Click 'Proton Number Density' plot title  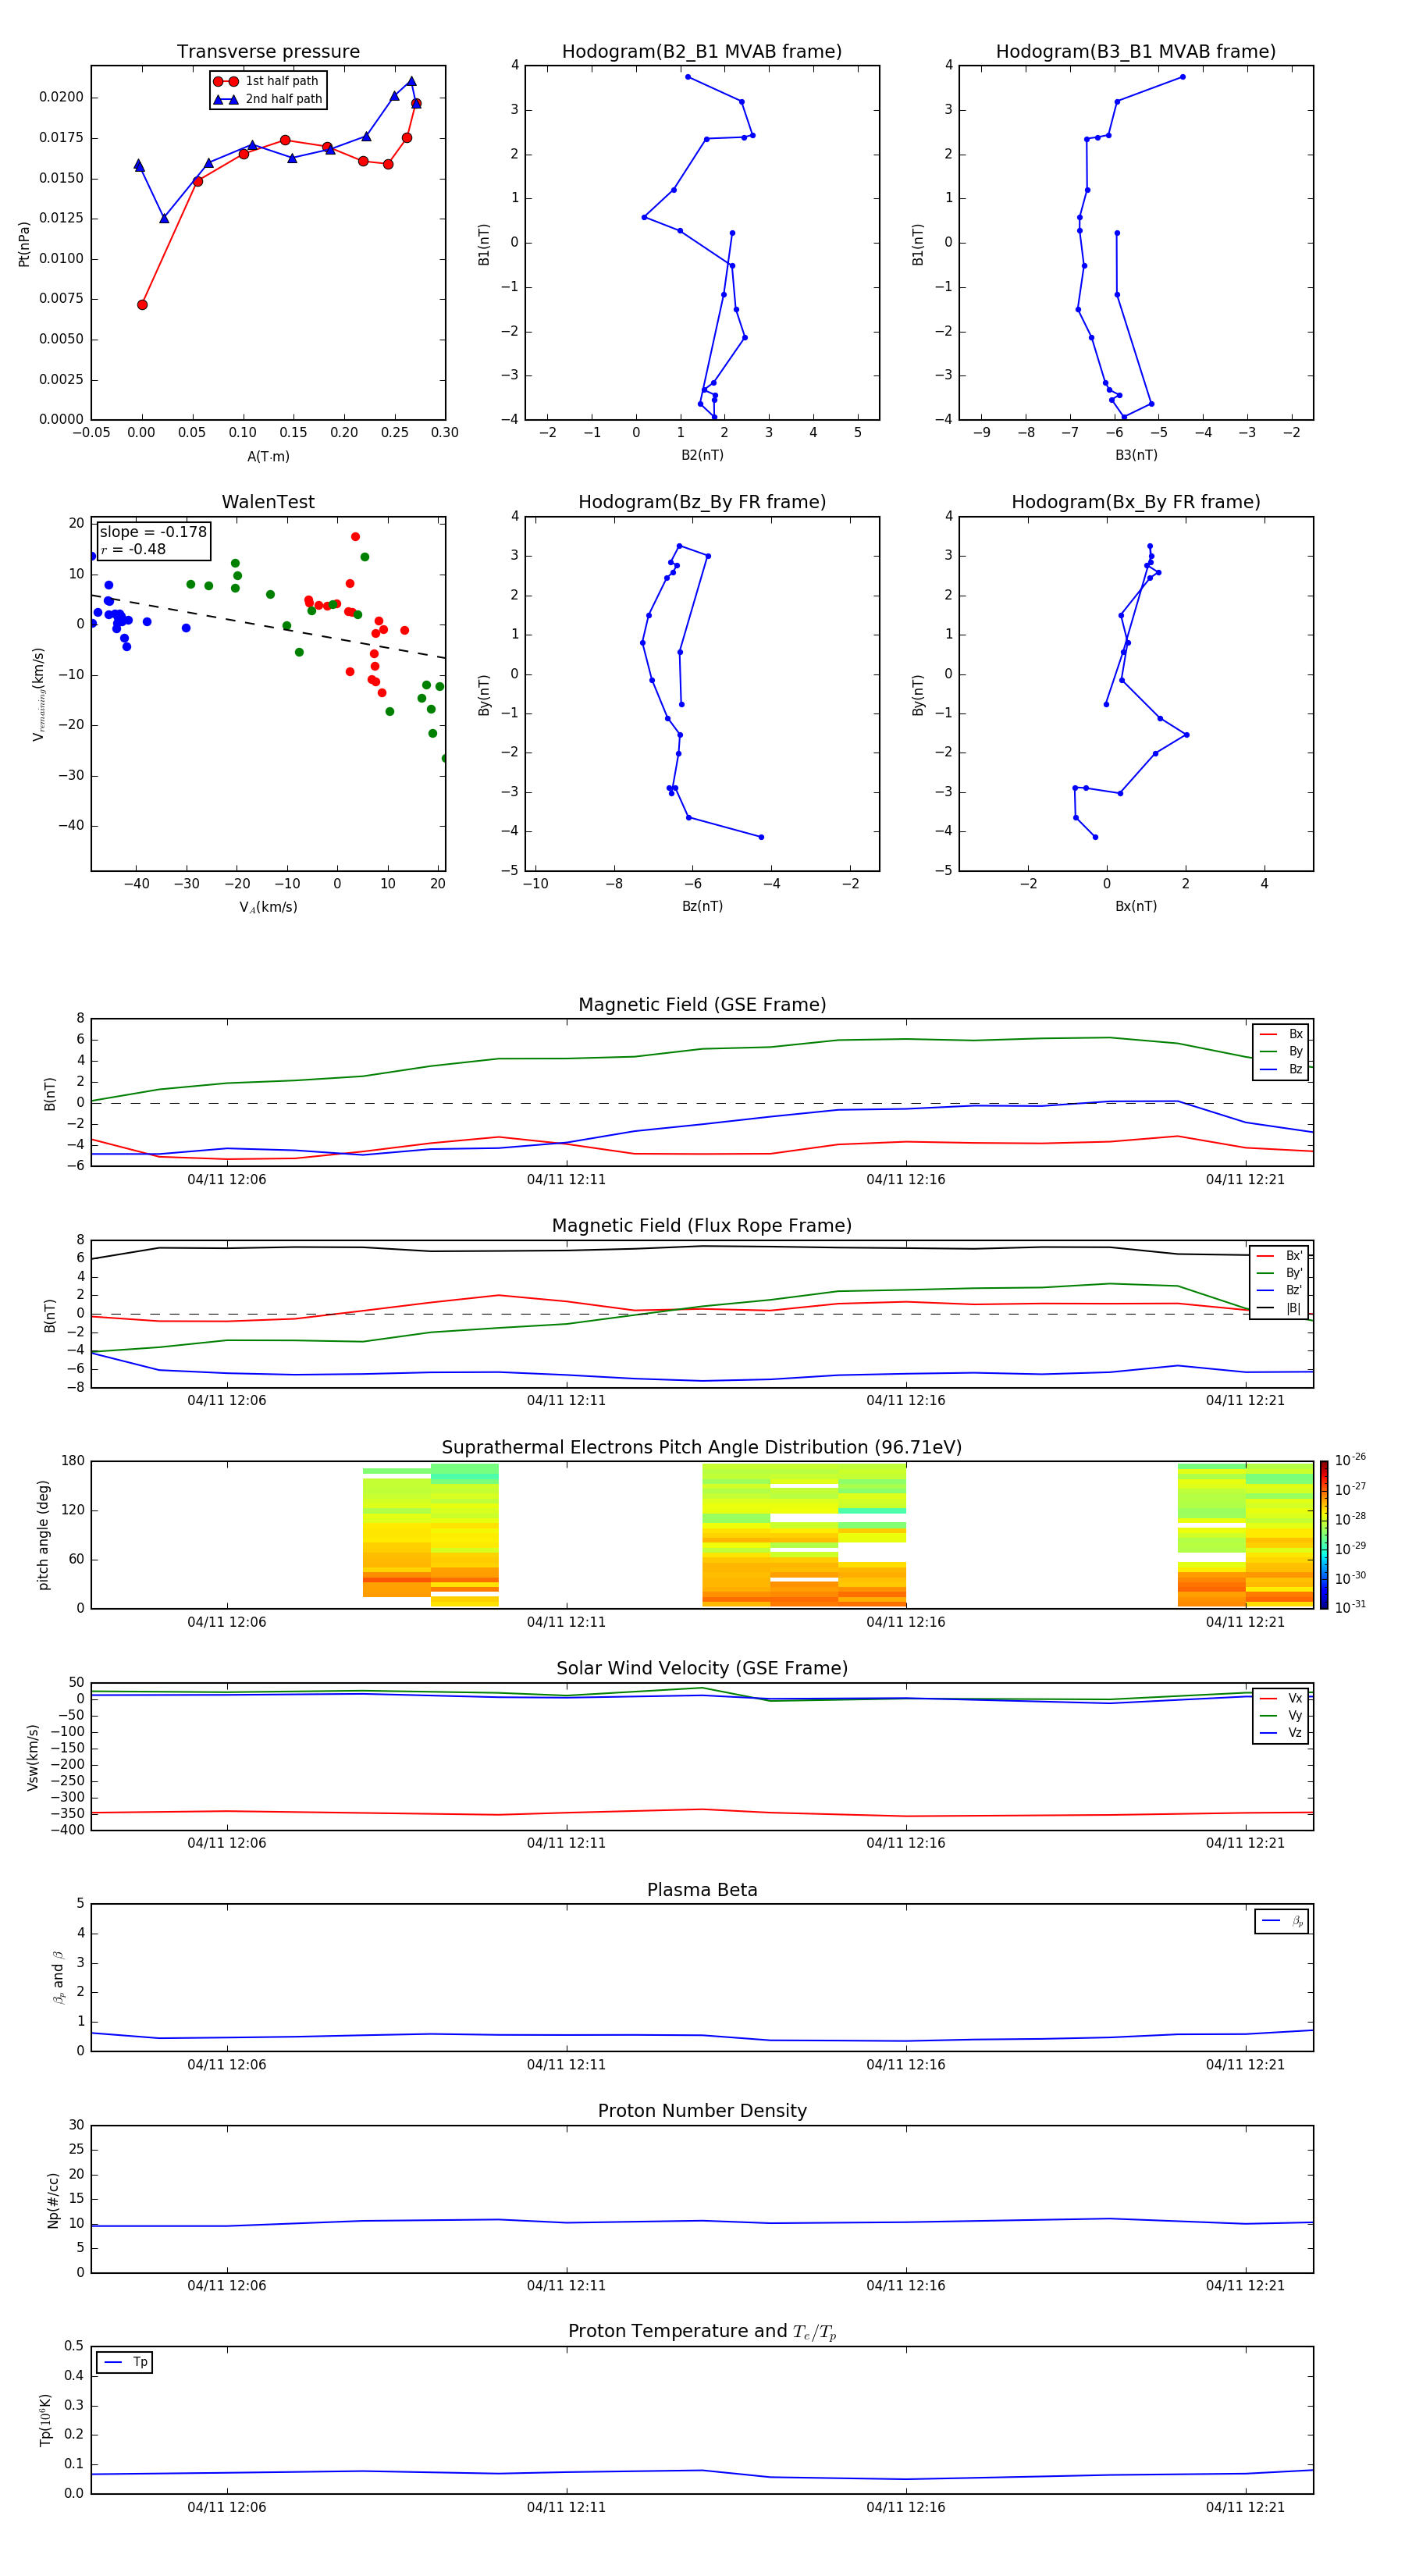click(x=702, y=2111)
